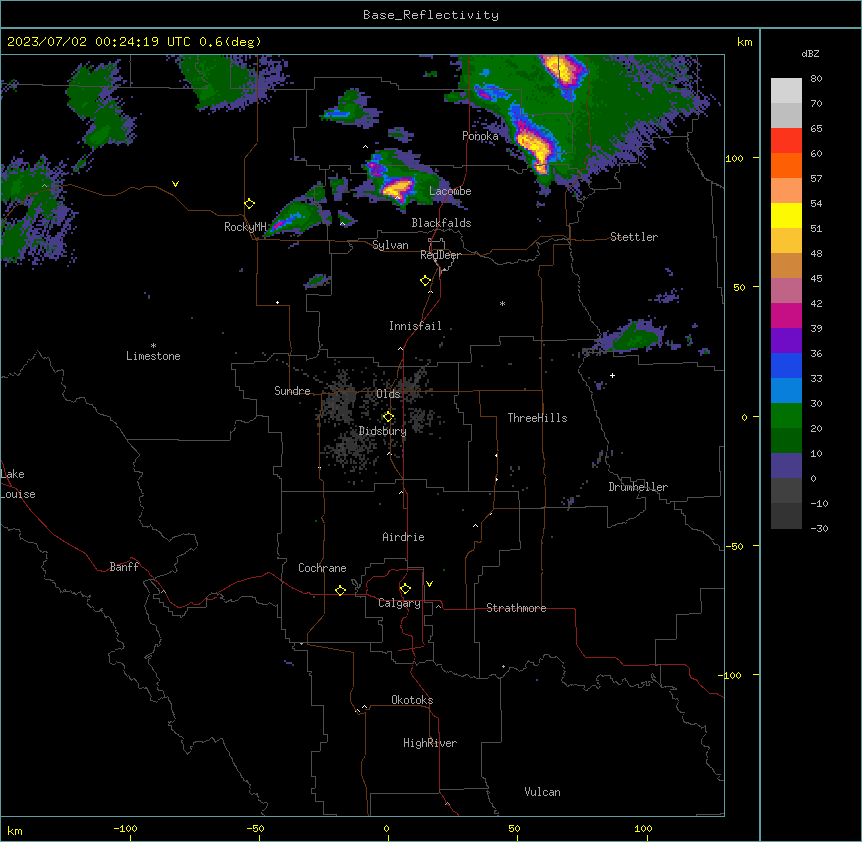Screen dimensions: 862x842
Task: Click the Ponoka city label
Action: 480,136
